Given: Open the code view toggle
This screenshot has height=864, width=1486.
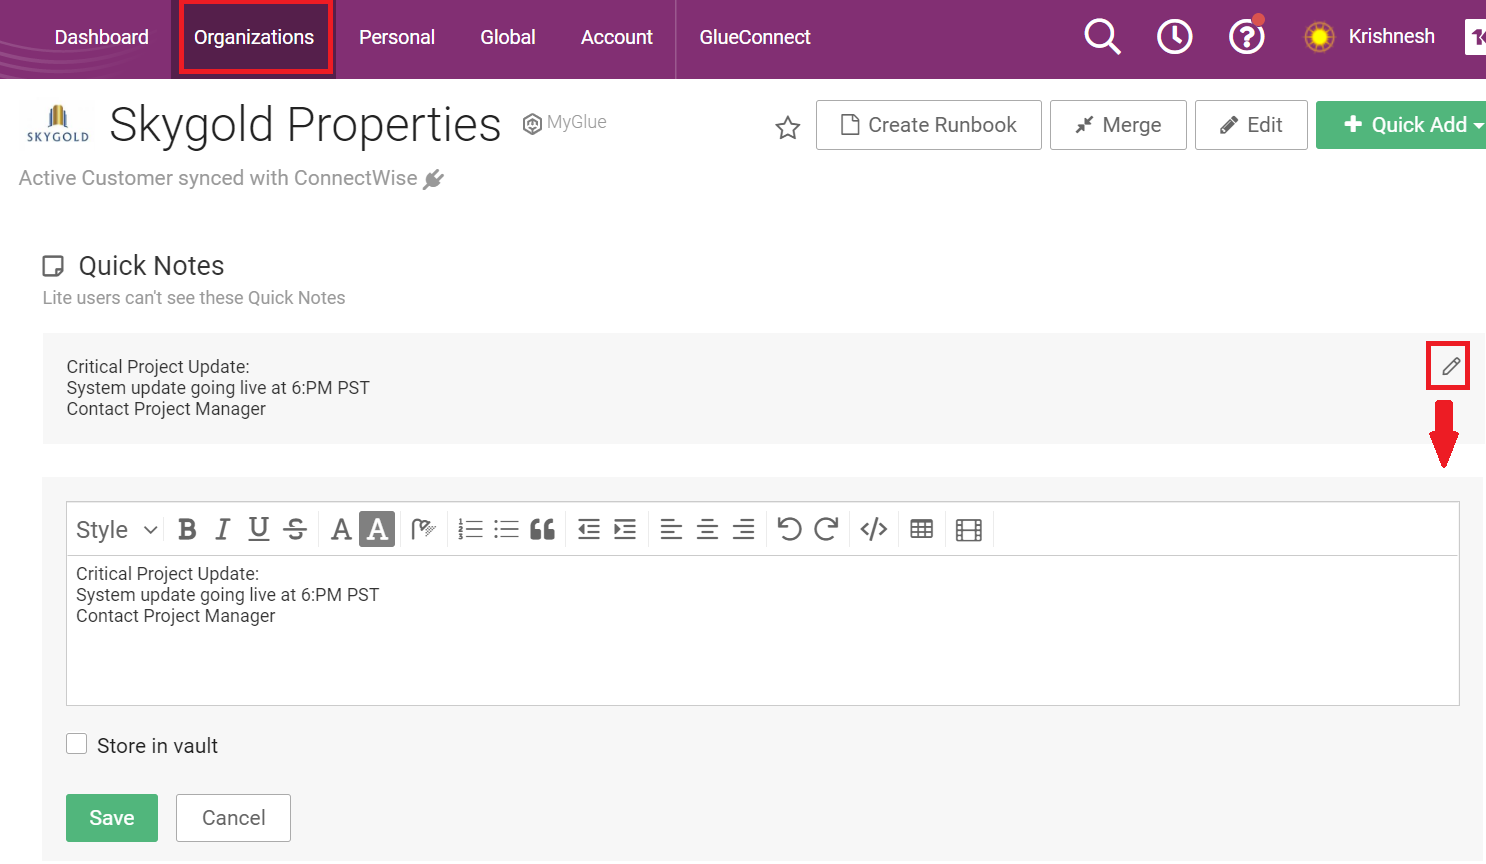Looking at the screenshot, I should (874, 529).
